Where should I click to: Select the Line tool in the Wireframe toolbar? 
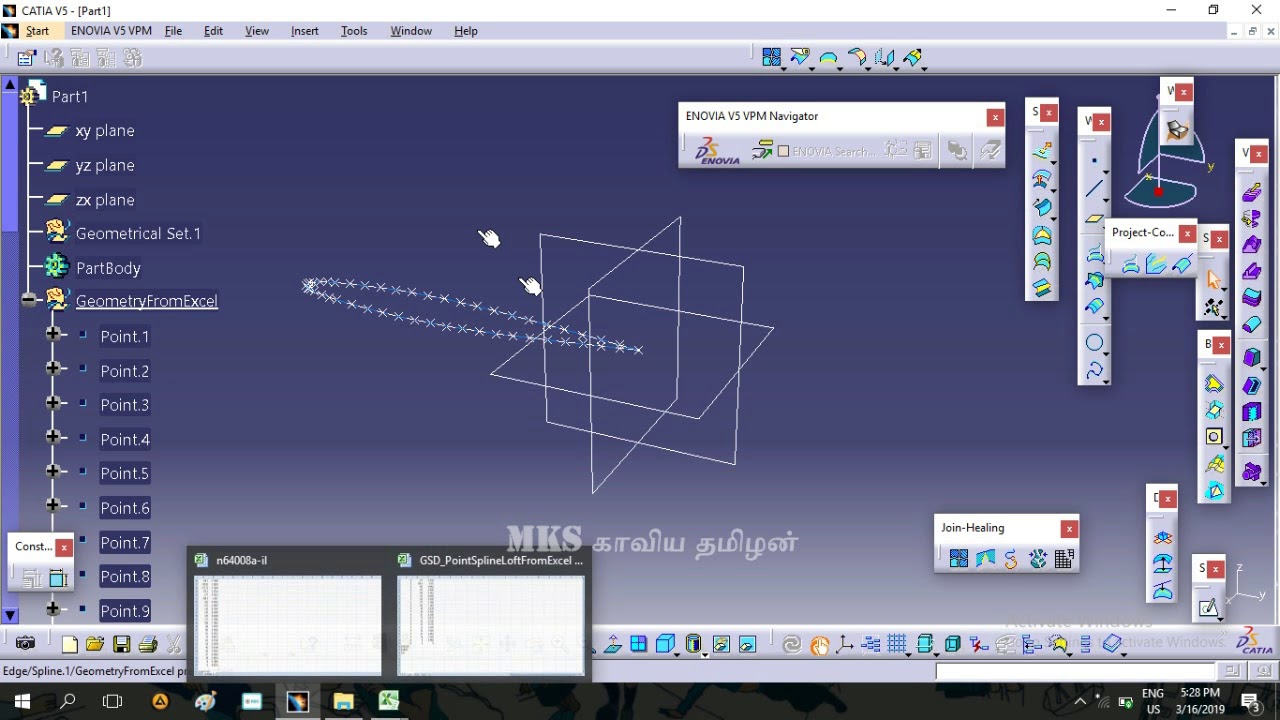tap(1094, 188)
